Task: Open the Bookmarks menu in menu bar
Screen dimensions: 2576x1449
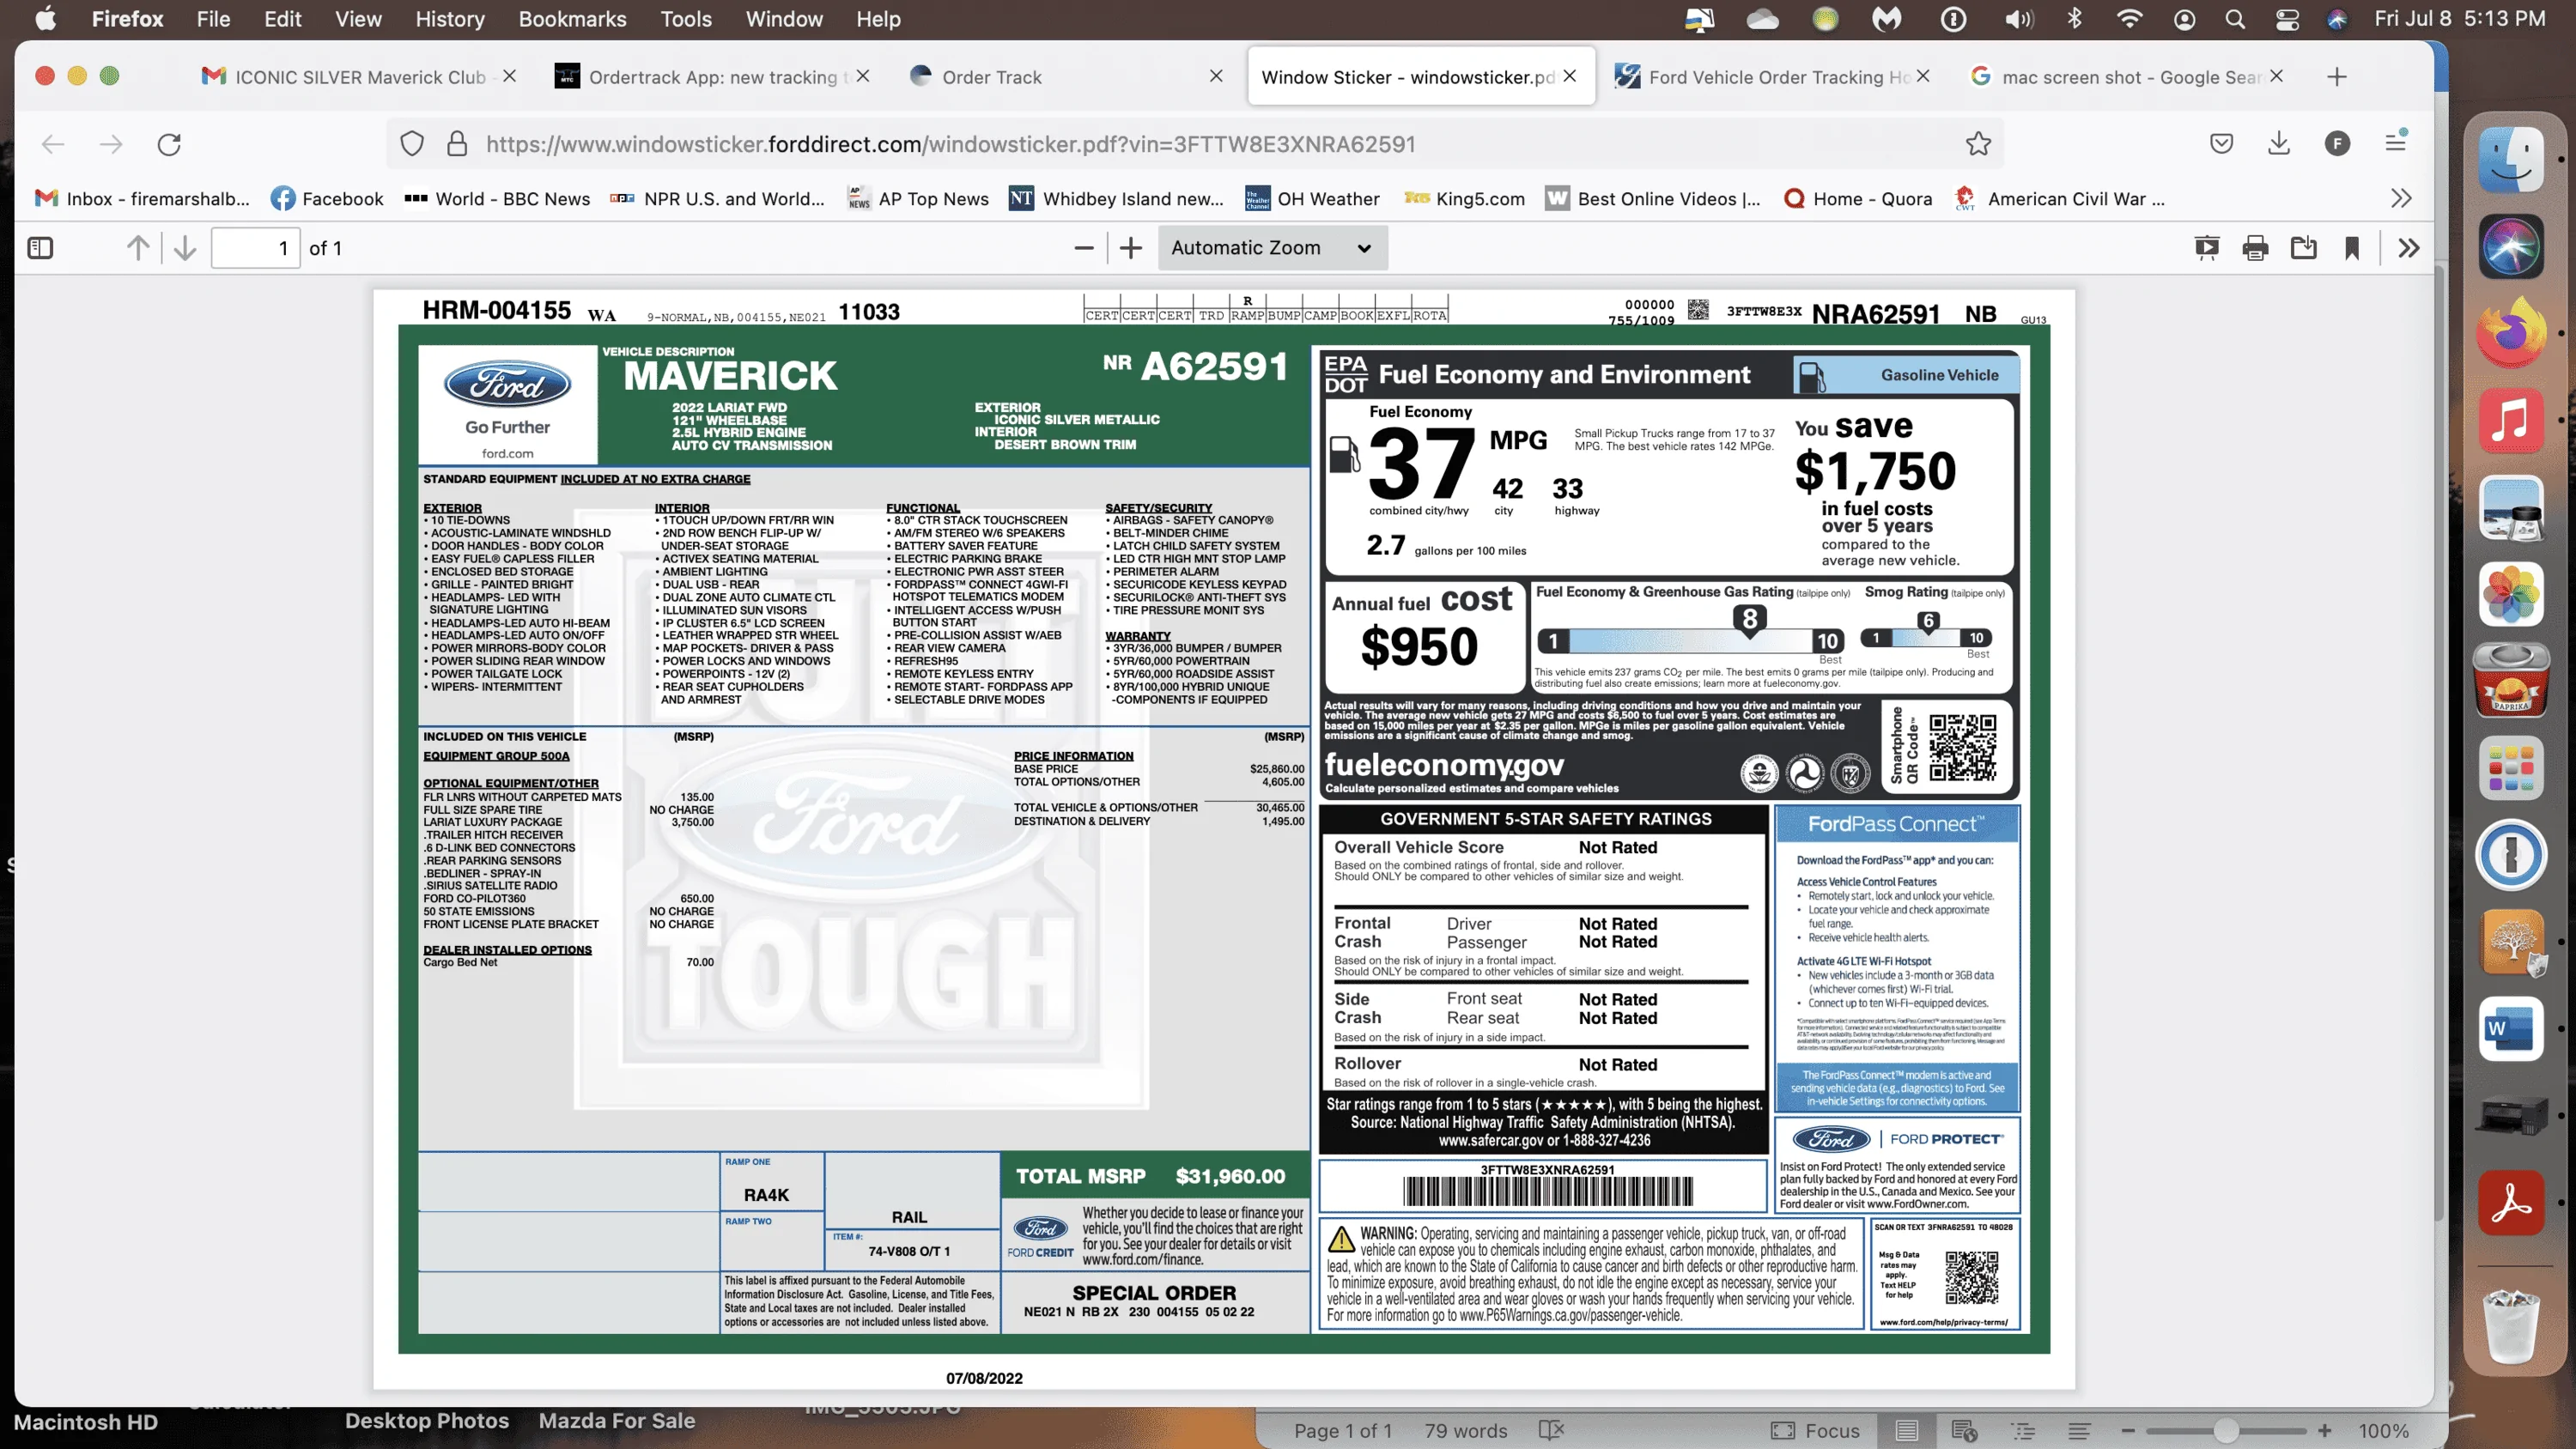Action: tap(572, 19)
